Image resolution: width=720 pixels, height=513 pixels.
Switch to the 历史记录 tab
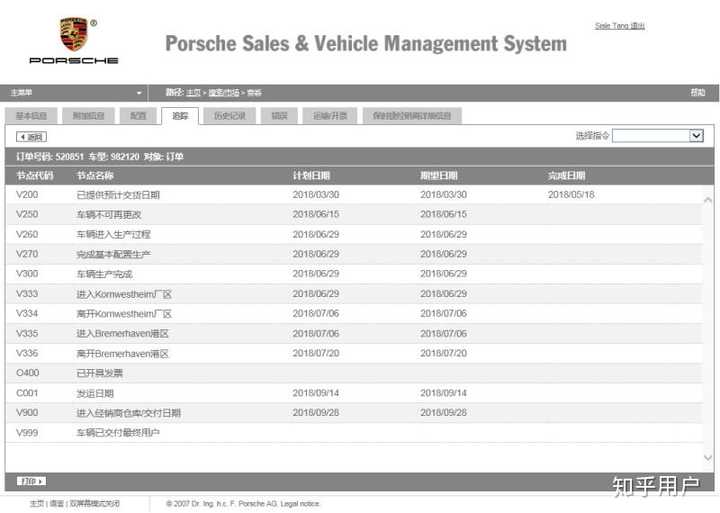pyautogui.click(x=230, y=116)
